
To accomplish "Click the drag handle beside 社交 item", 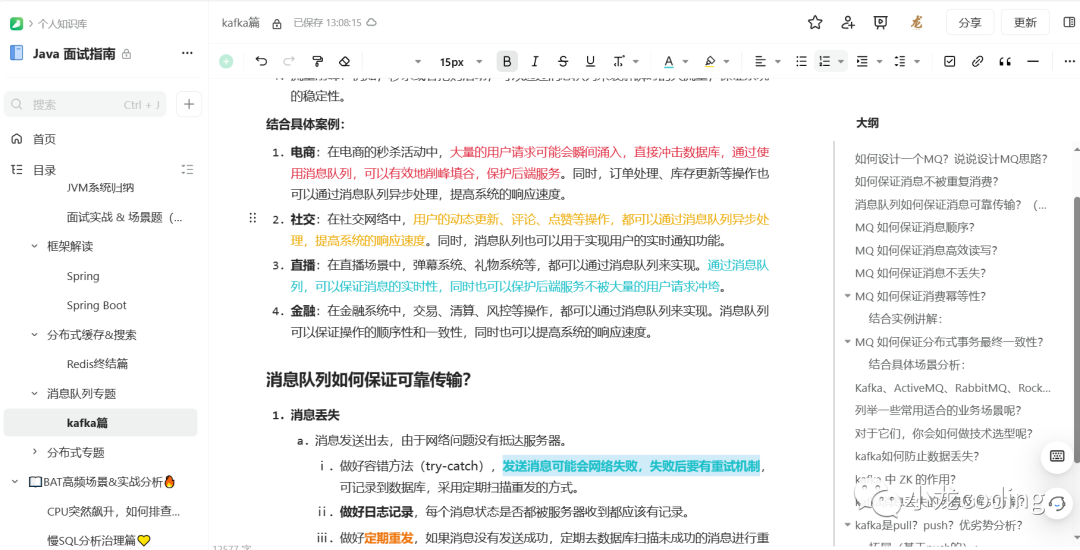I will [x=253, y=218].
